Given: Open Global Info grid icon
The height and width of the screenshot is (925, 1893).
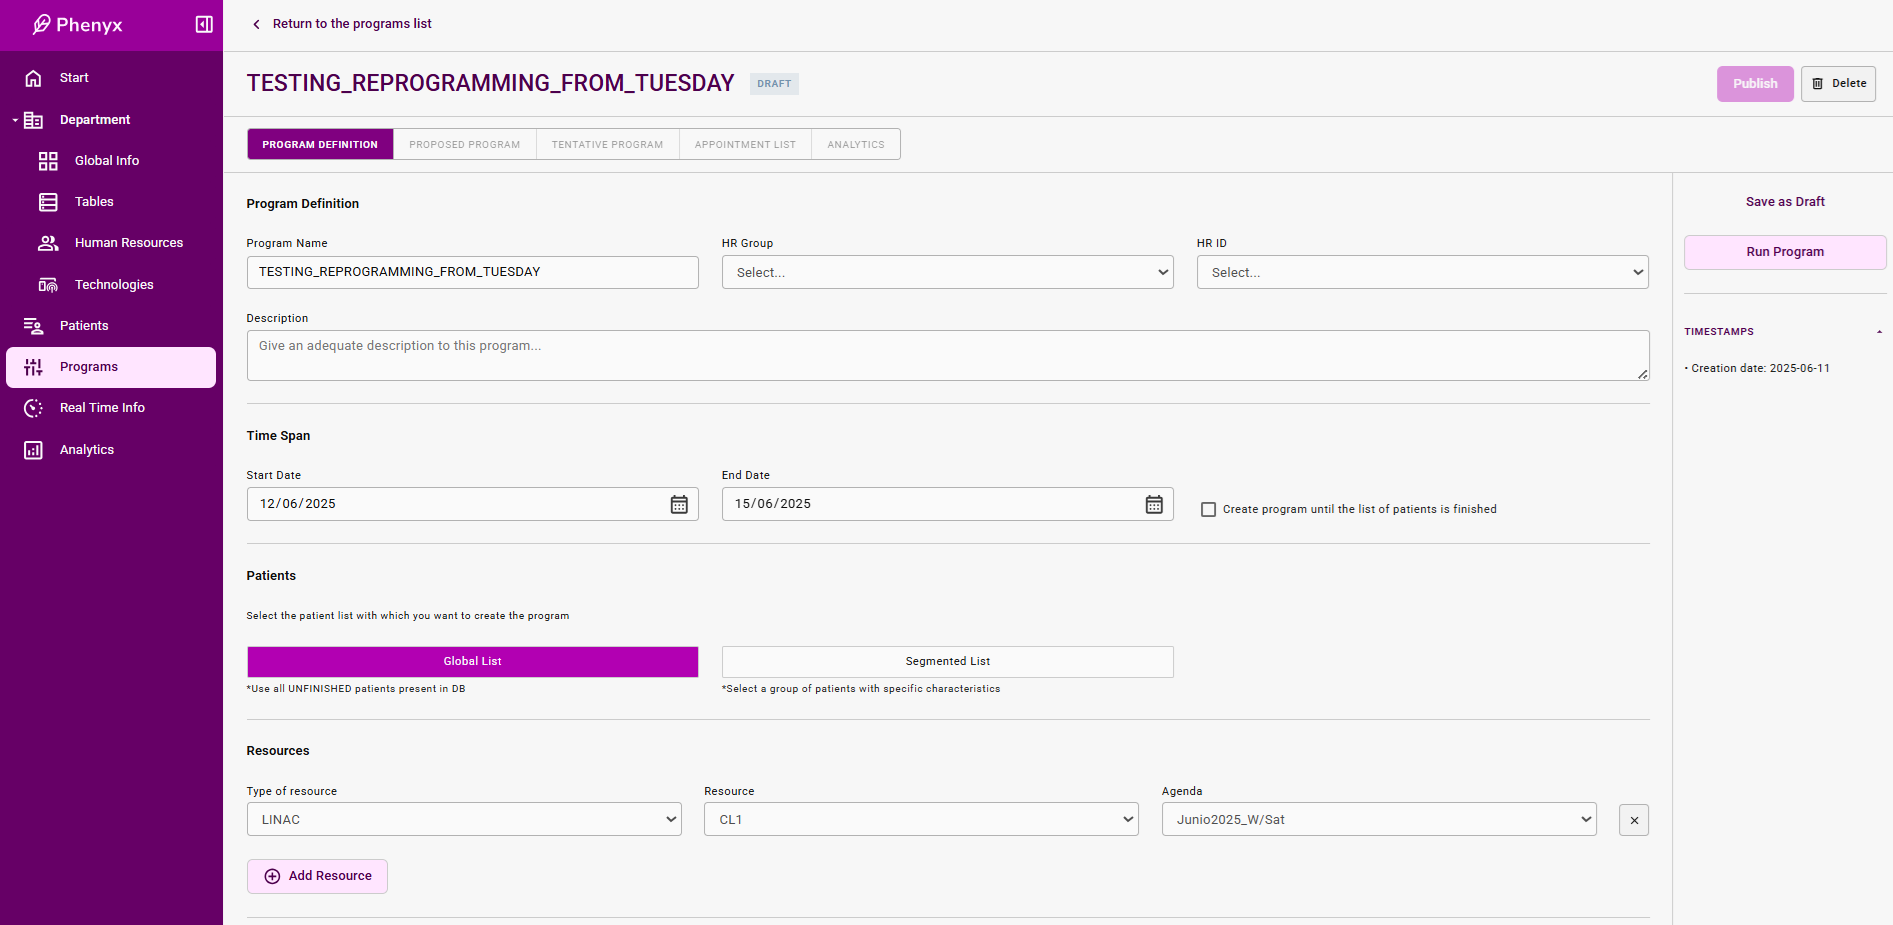Looking at the screenshot, I should (48, 161).
